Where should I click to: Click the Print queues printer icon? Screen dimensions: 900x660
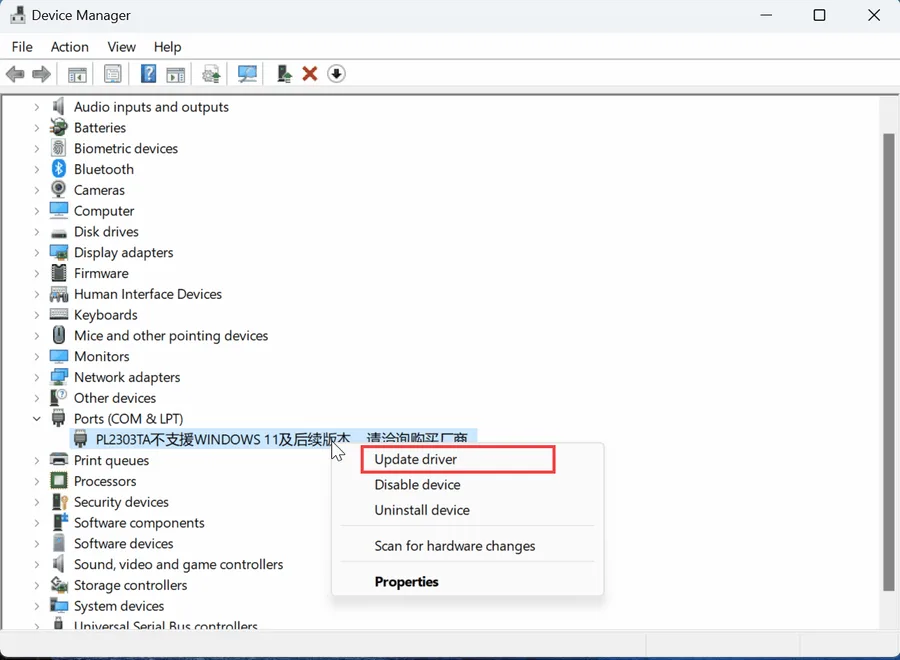(59, 460)
